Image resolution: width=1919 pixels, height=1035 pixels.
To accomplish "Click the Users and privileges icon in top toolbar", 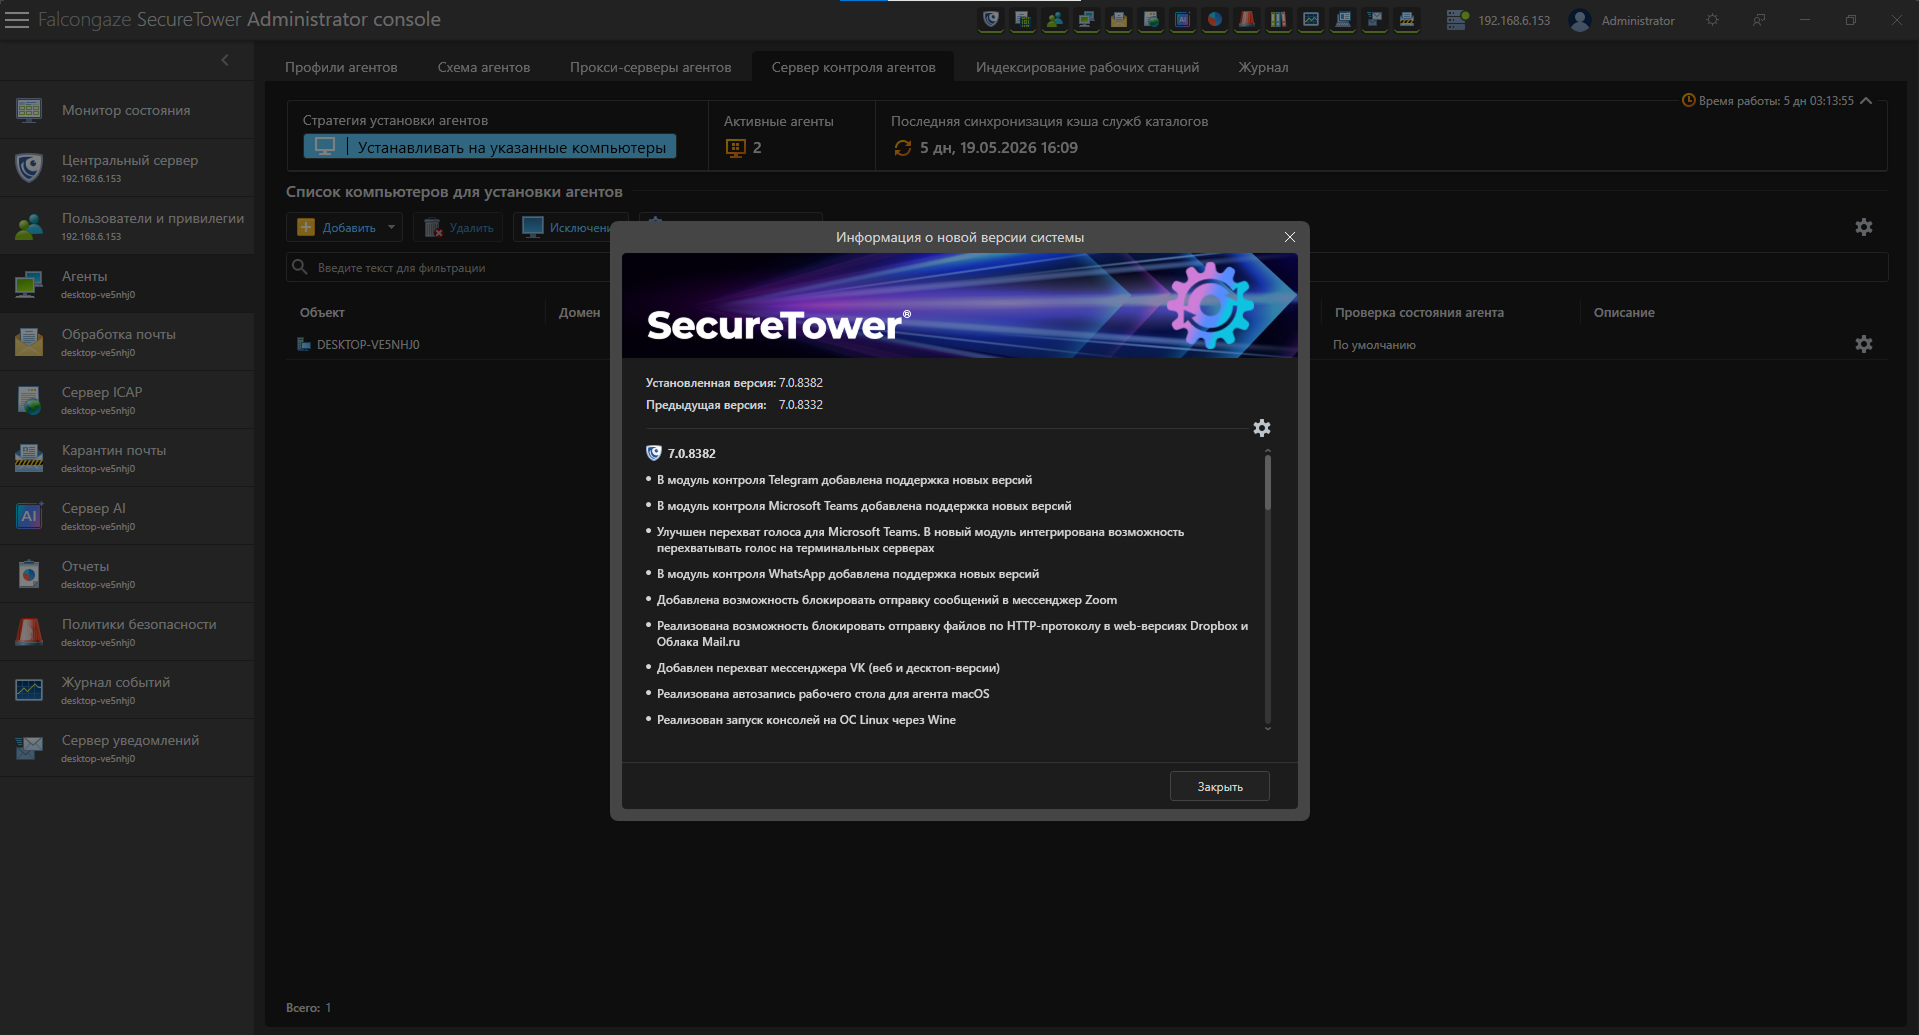I will 1055,19.
